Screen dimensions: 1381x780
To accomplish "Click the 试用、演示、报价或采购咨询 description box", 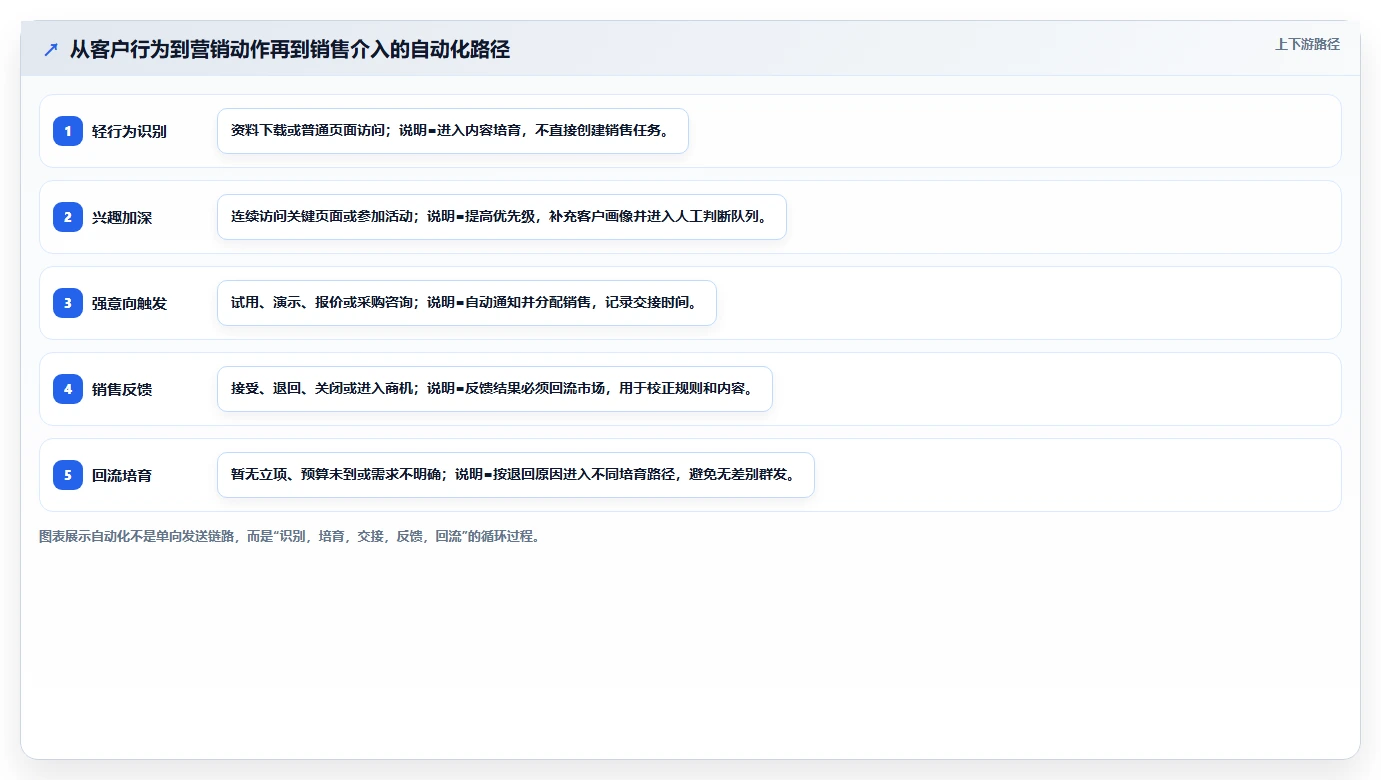I will click(467, 303).
